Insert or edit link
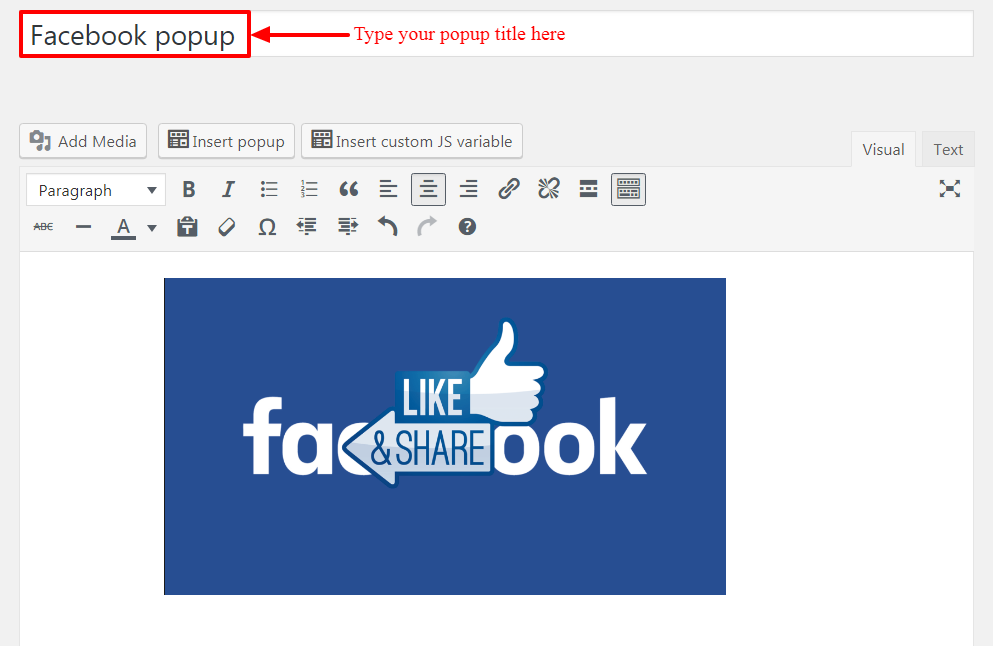The height and width of the screenshot is (646, 993). coord(509,189)
